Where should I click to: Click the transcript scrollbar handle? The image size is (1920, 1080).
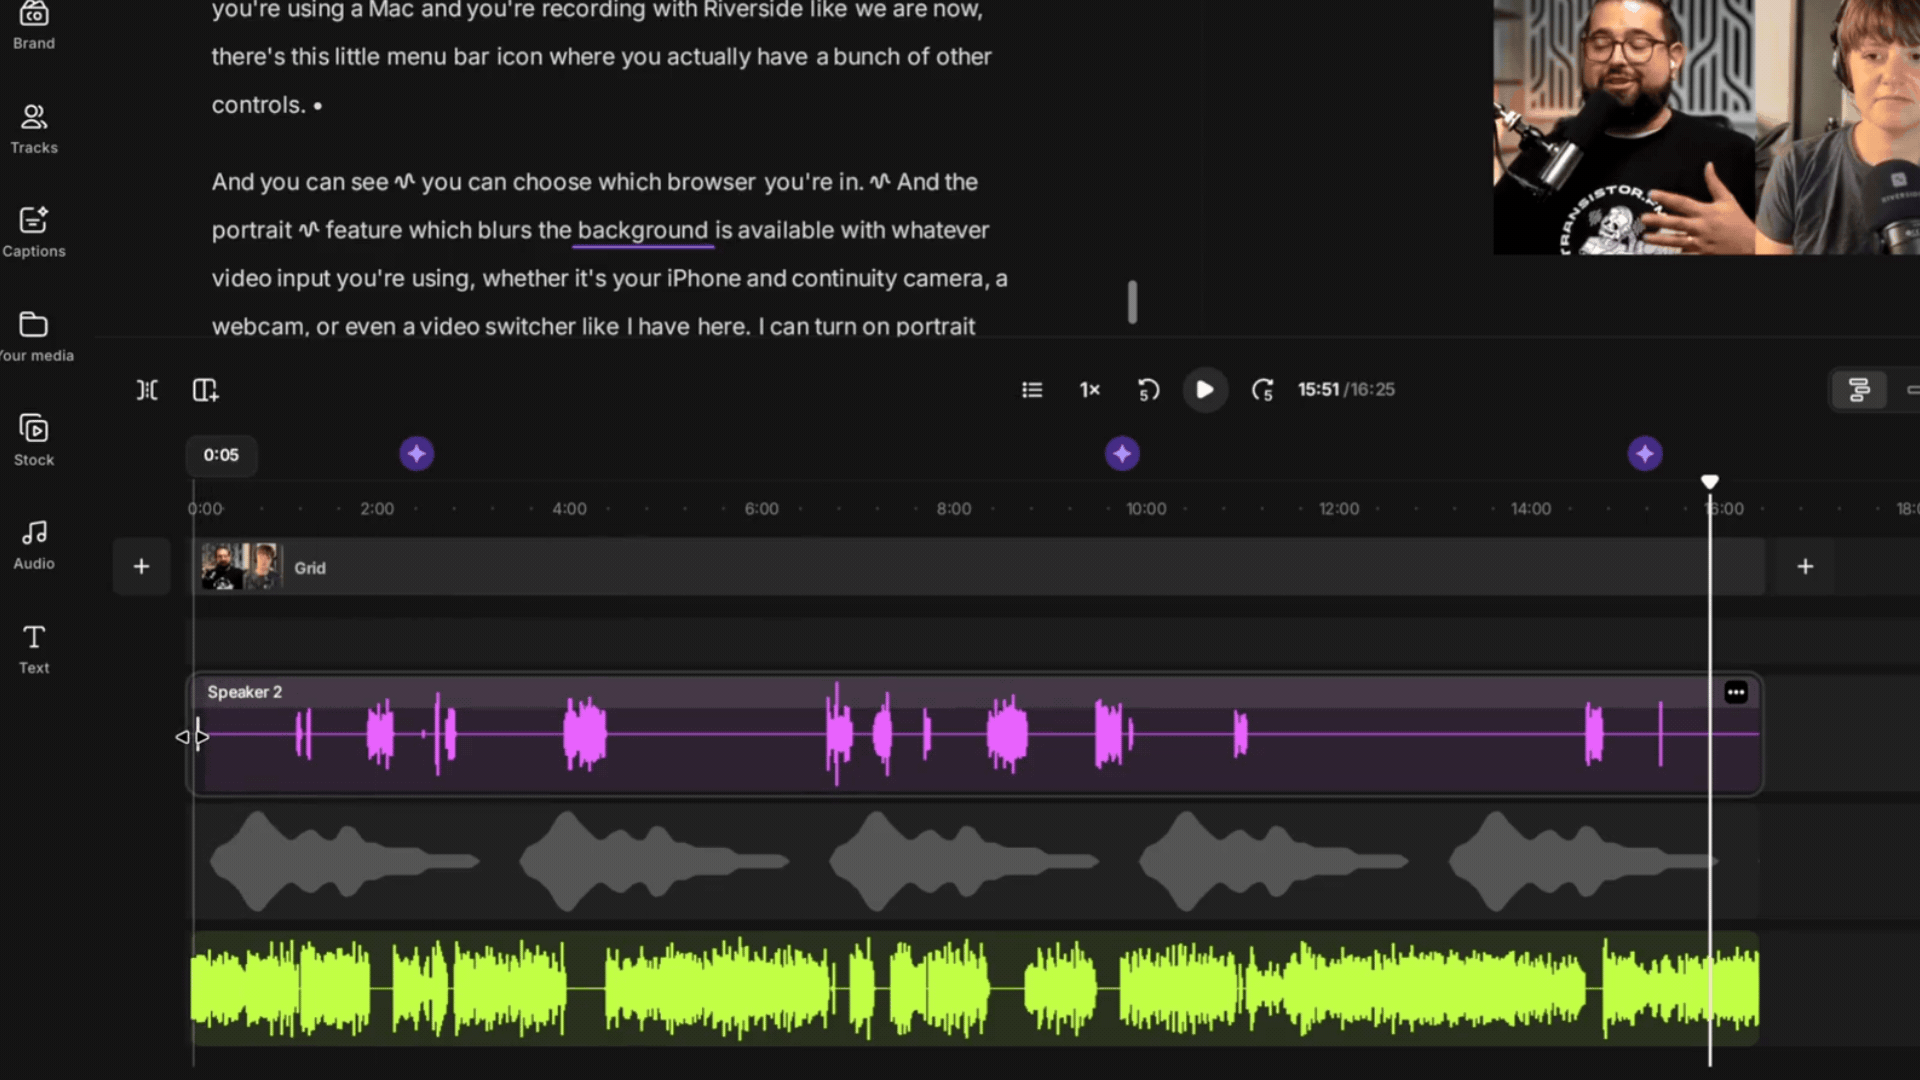pyautogui.click(x=1132, y=302)
